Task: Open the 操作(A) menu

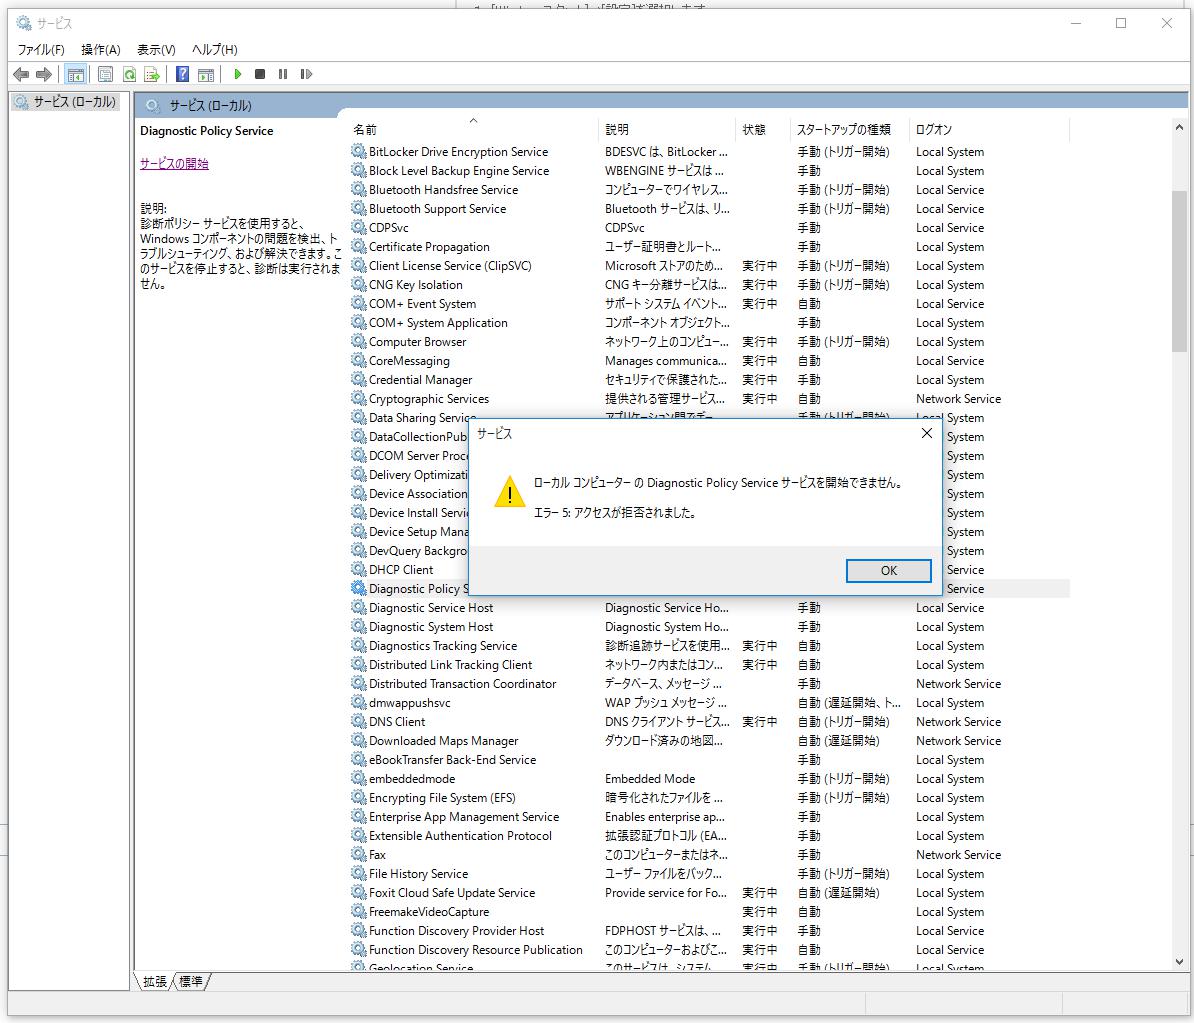Action: pyautogui.click(x=100, y=49)
